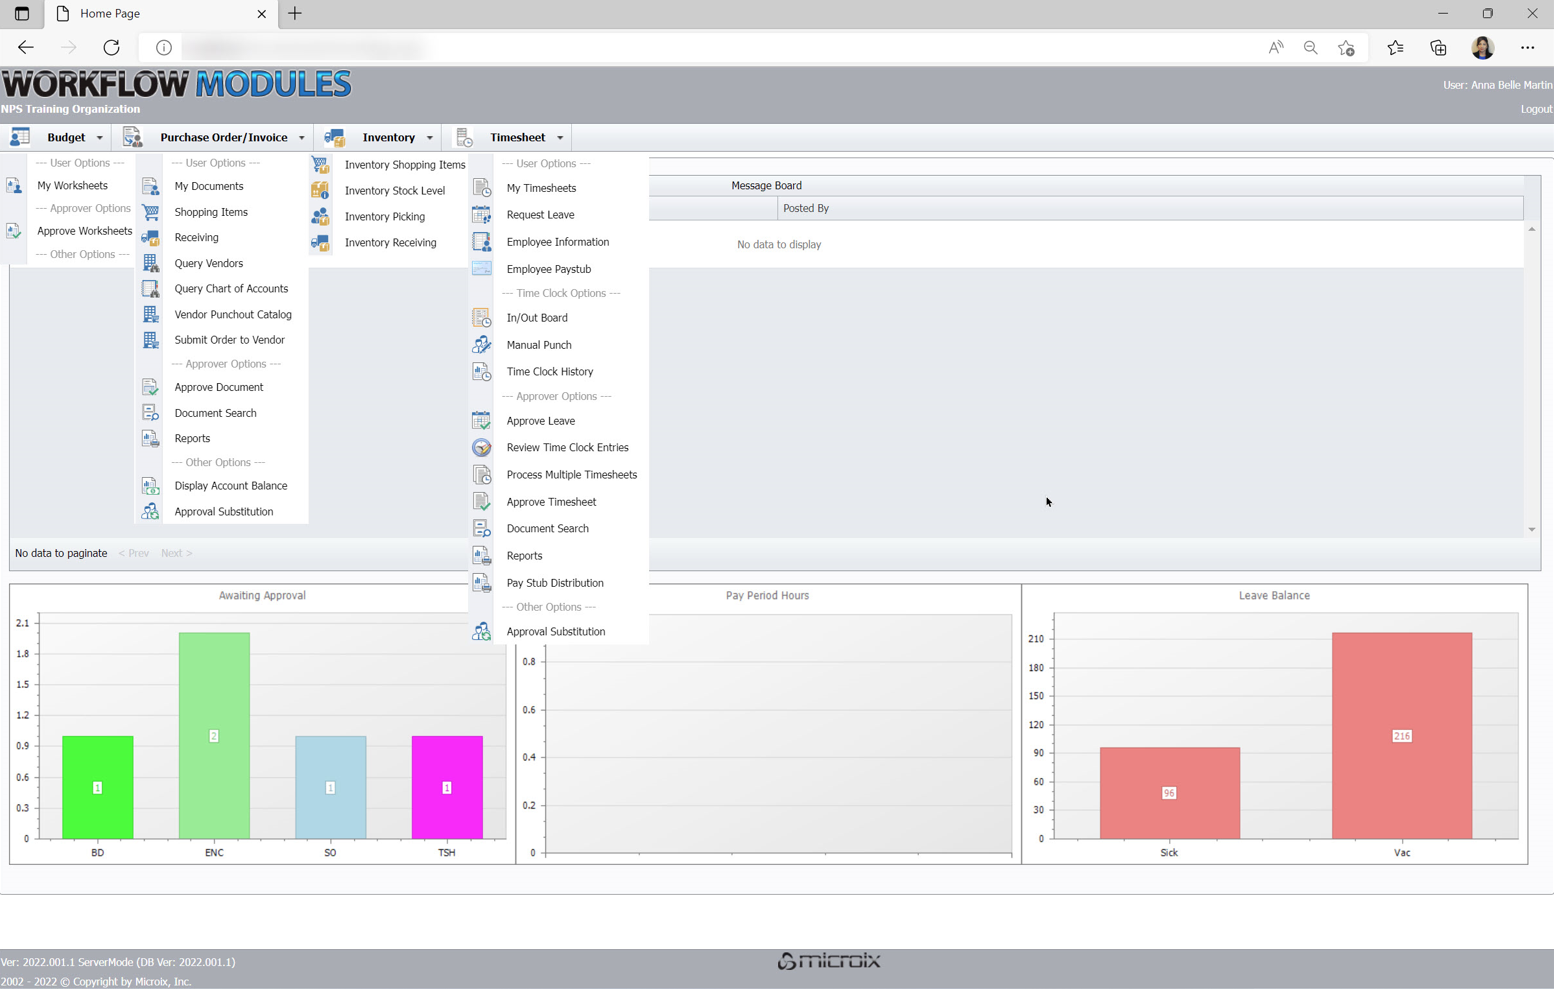The image size is (1554, 989).
Task: Add this page to browser favorites
Action: (x=1346, y=48)
